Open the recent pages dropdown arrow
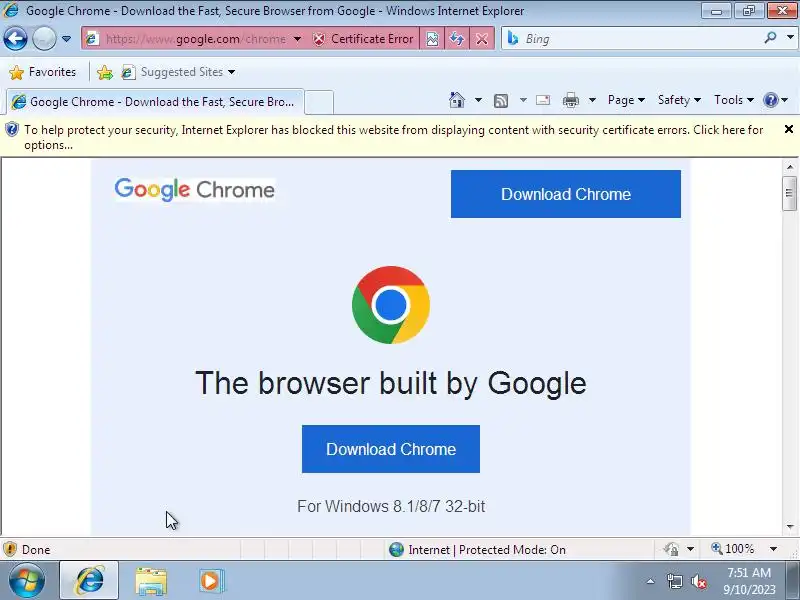Viewport: 800px width, 600px height. (x=66, y=39)
